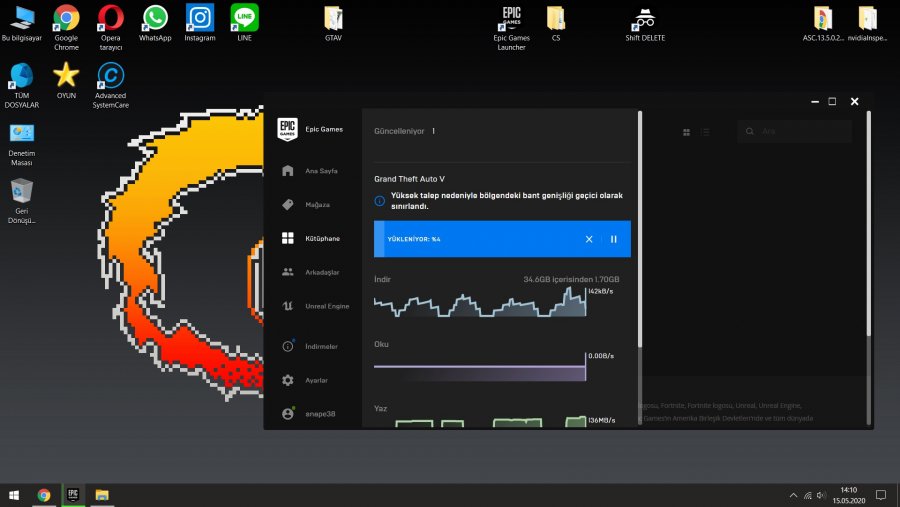Launch Google Chrome from the desktop
This screenshot has width=900, height=507.
pos(66,27)
